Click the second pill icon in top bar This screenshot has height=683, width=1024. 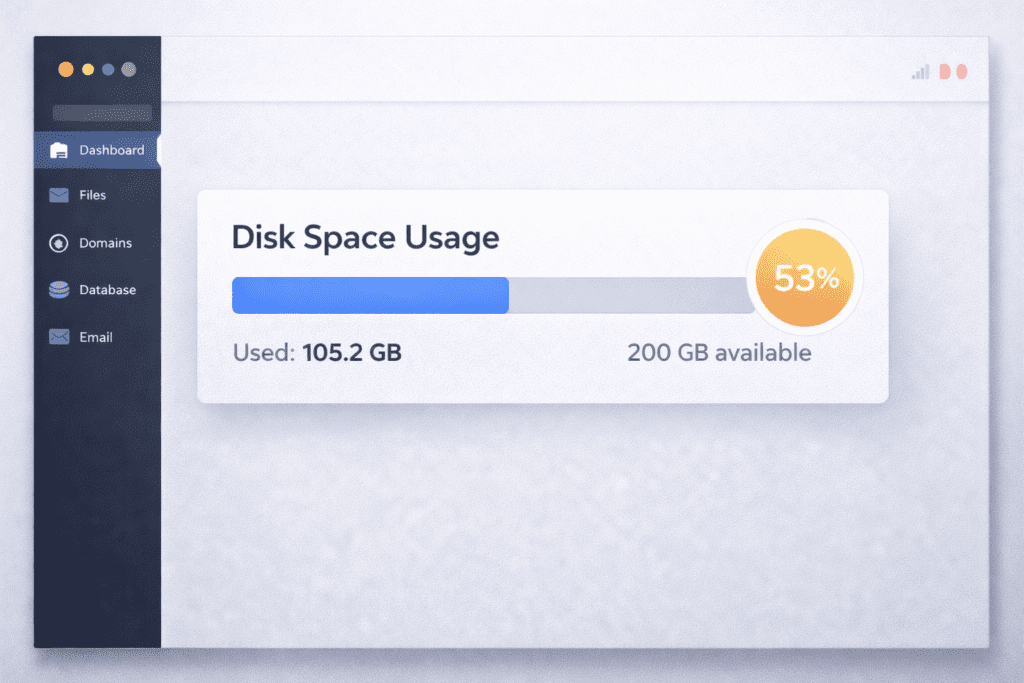(962, 71)
